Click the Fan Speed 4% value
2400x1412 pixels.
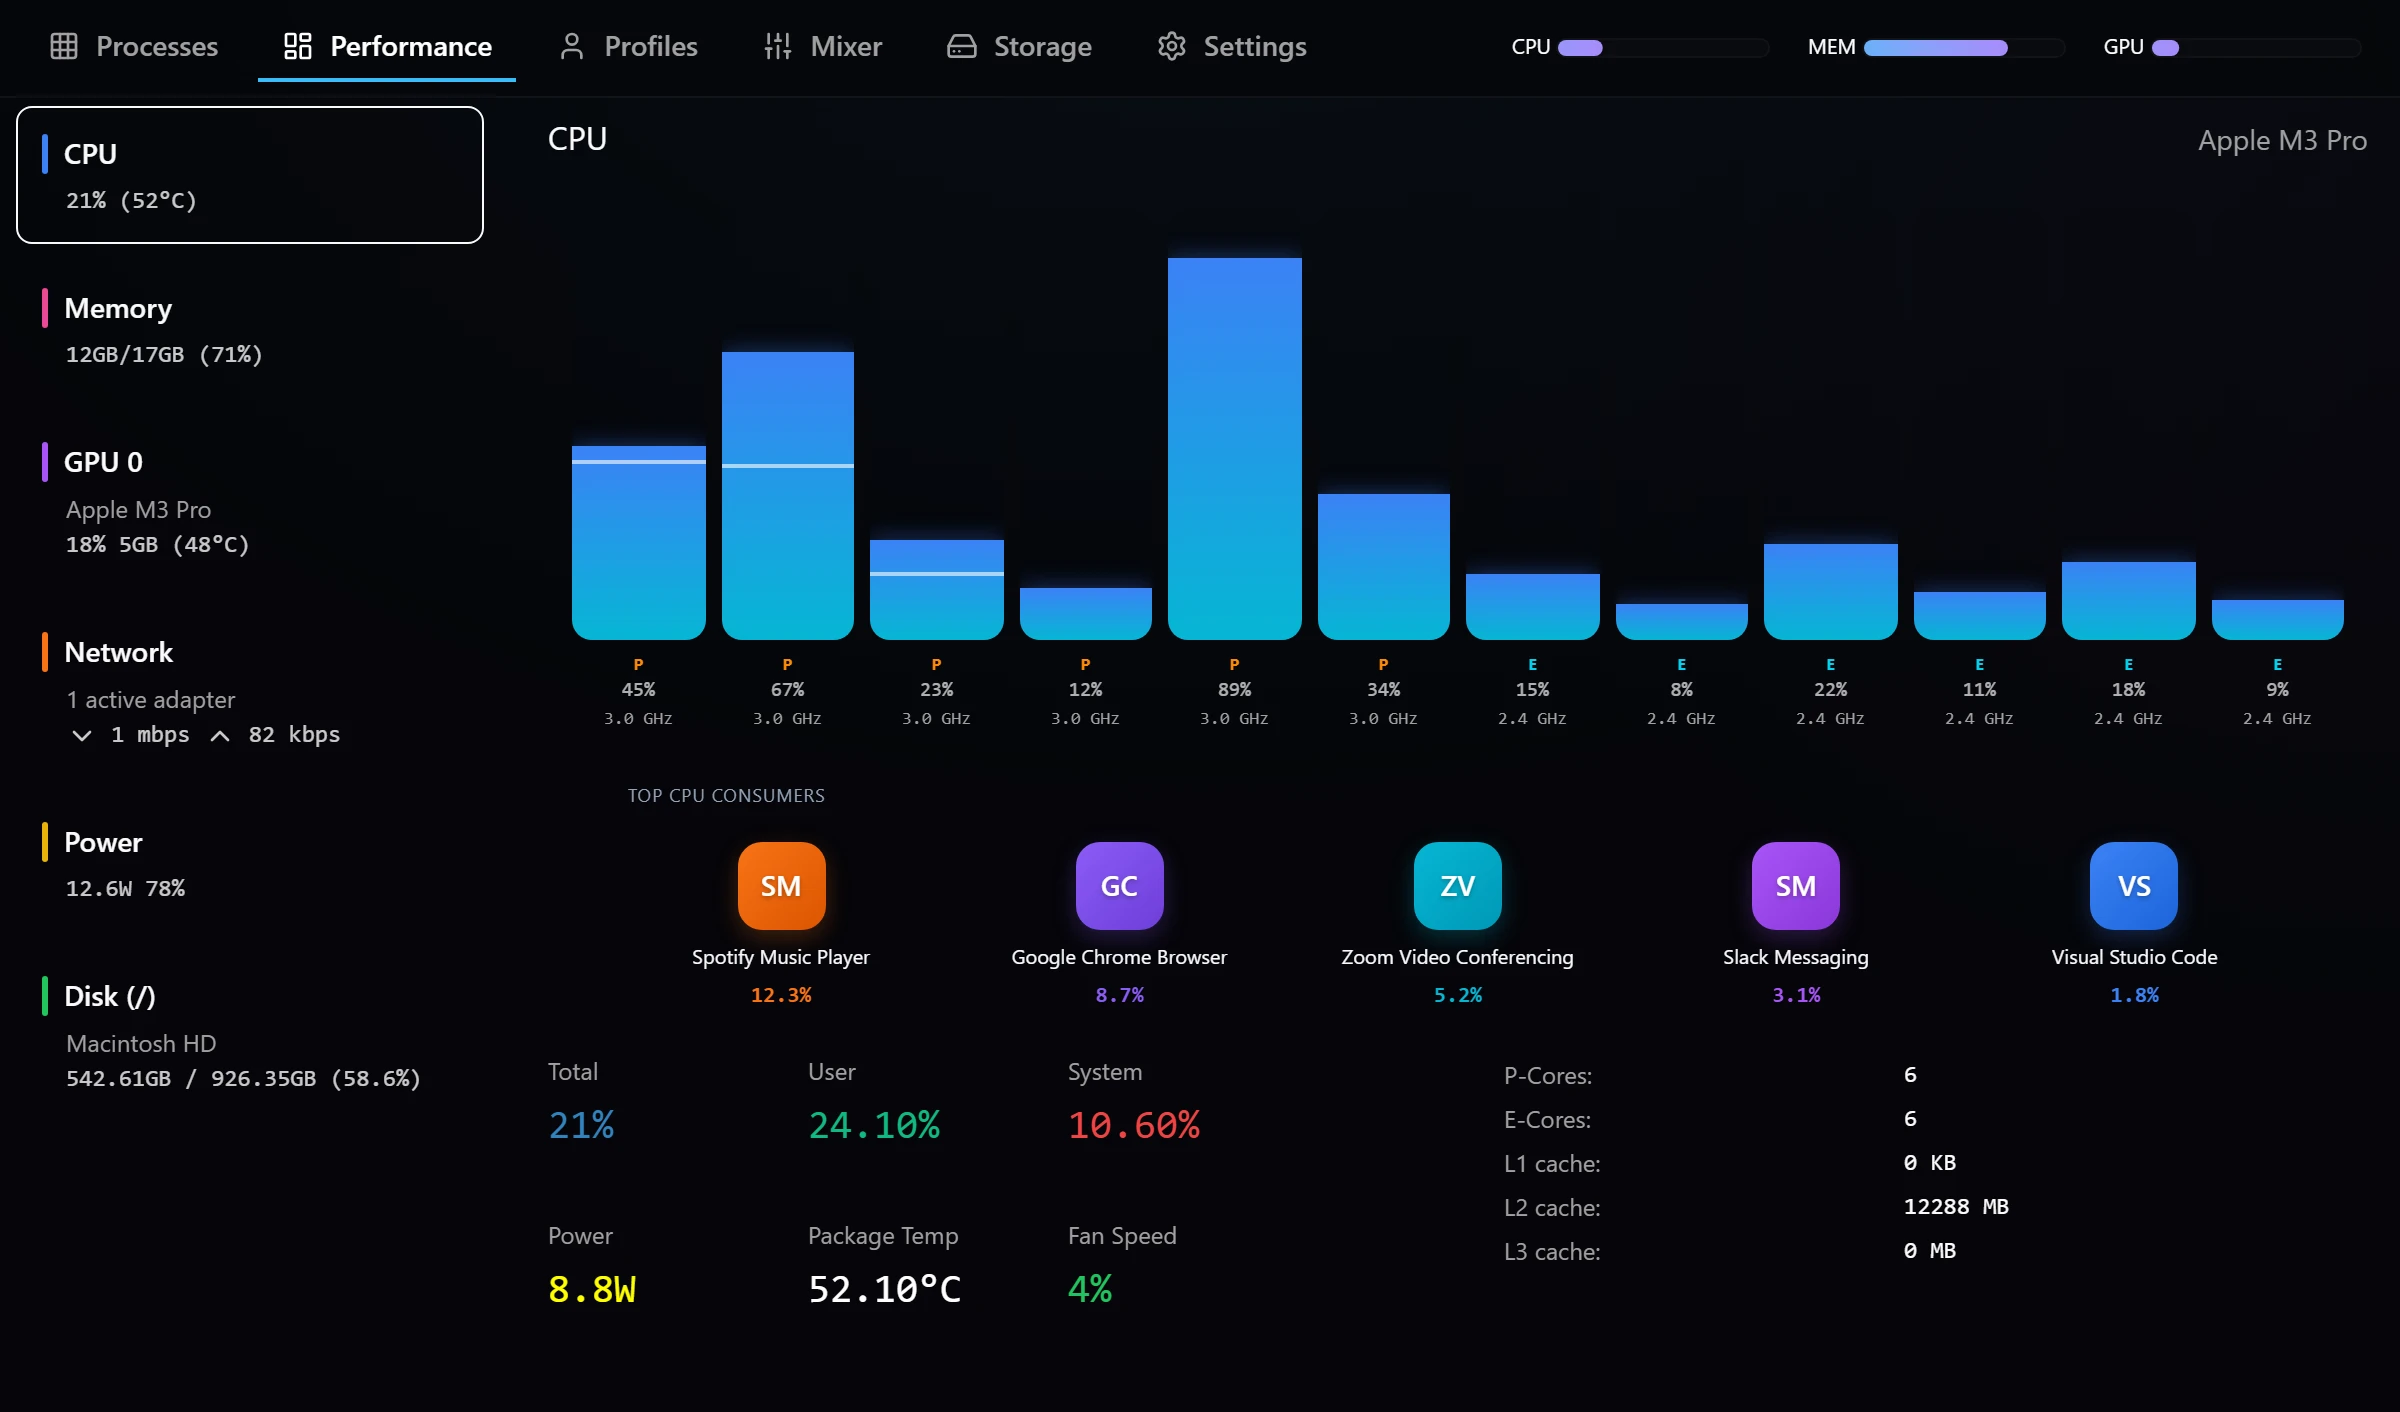coord(1090,1290)
